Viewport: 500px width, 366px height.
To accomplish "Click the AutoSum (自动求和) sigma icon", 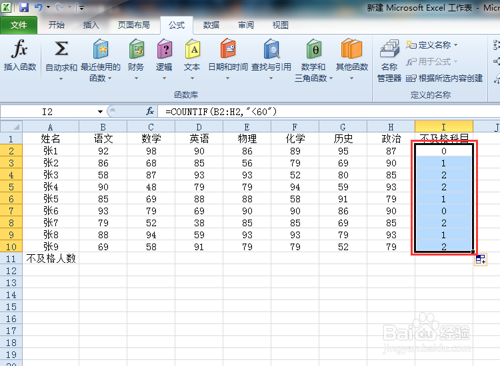I will click(61, 49).
